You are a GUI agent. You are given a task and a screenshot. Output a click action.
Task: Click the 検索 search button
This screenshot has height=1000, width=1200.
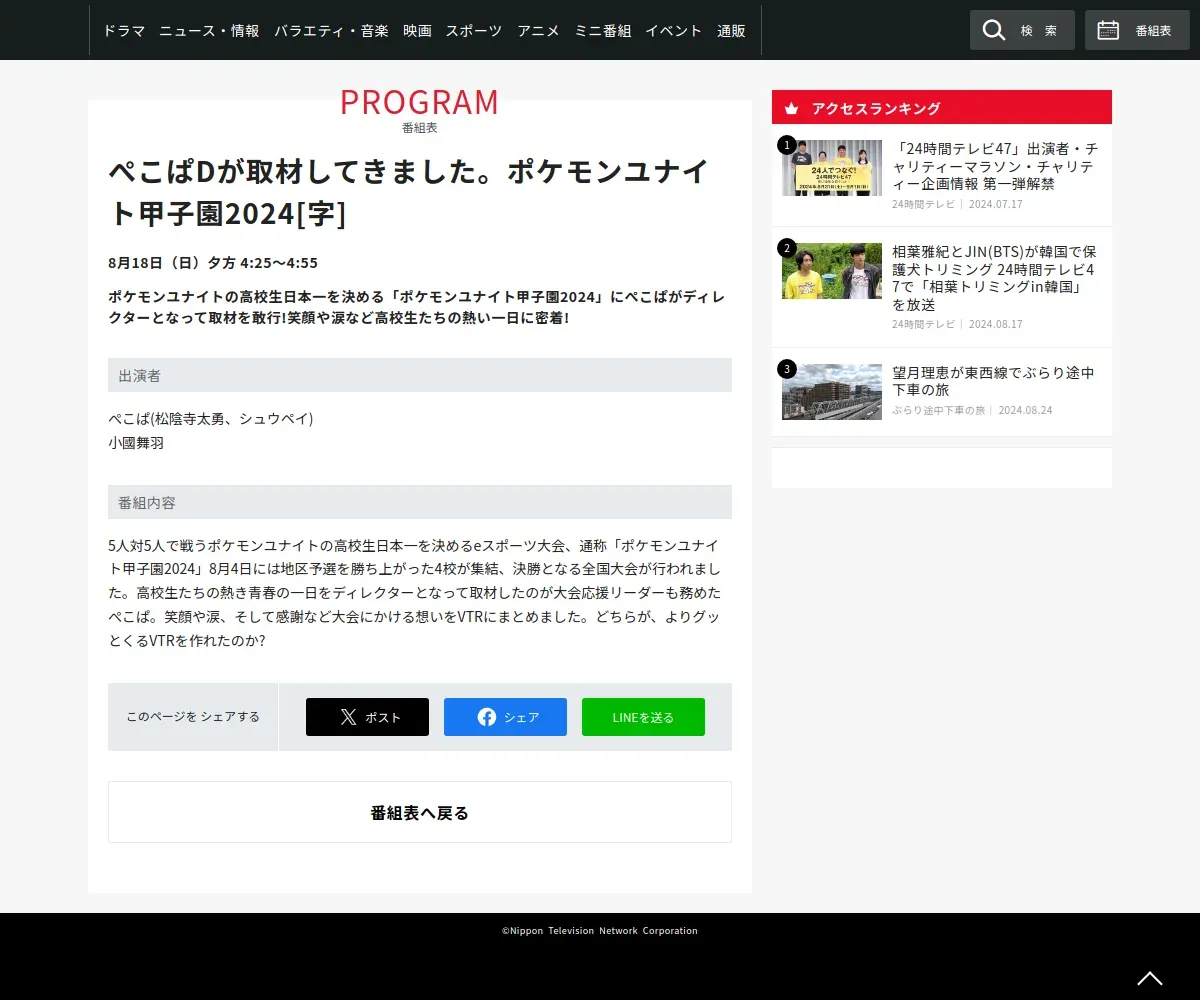(x=1022, y=30)
